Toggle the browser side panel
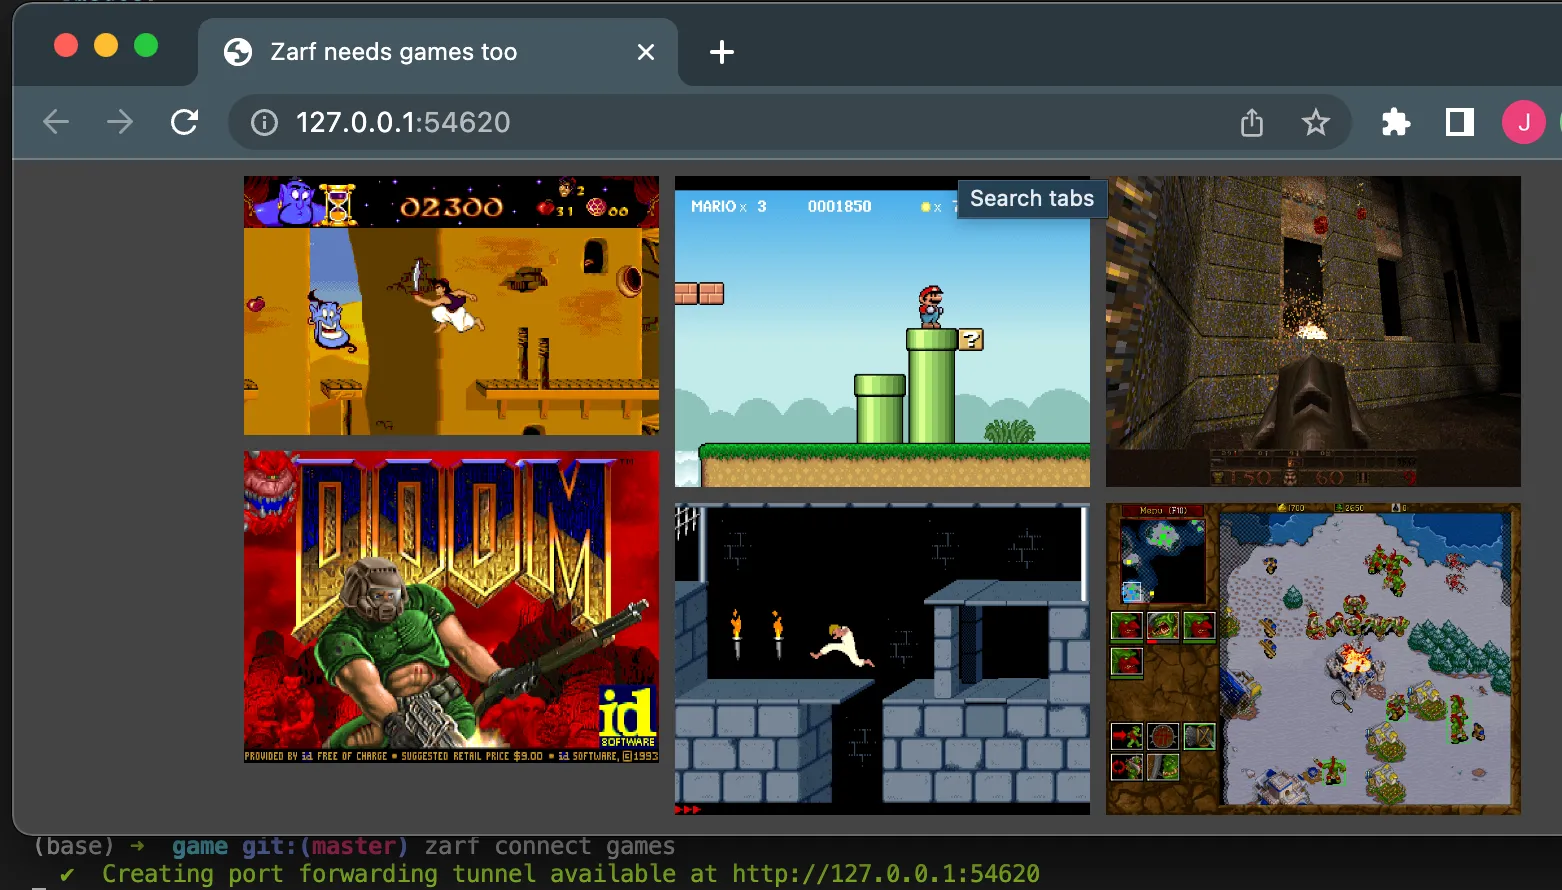 [x=1459, y=122]
